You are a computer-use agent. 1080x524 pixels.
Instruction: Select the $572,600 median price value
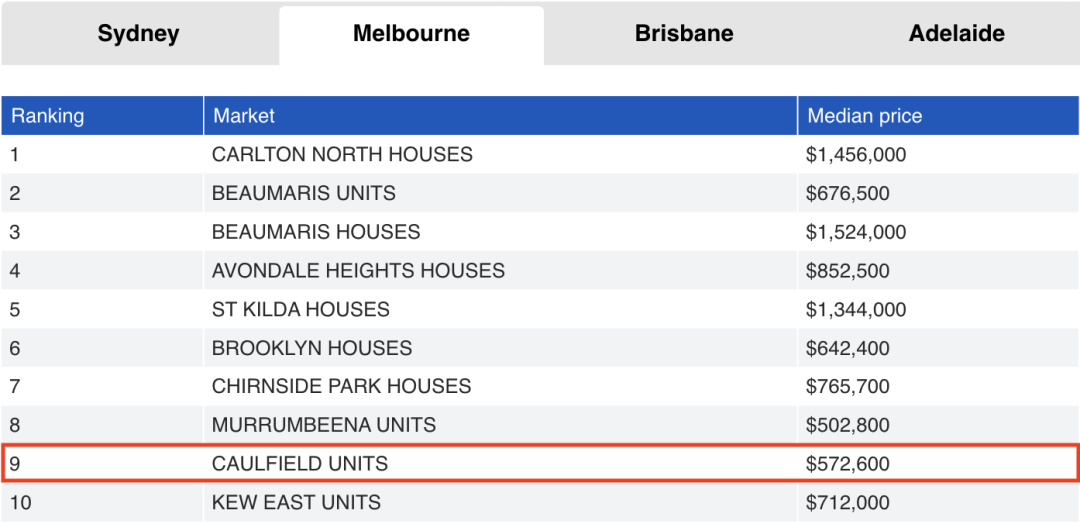tap(848, 464)
